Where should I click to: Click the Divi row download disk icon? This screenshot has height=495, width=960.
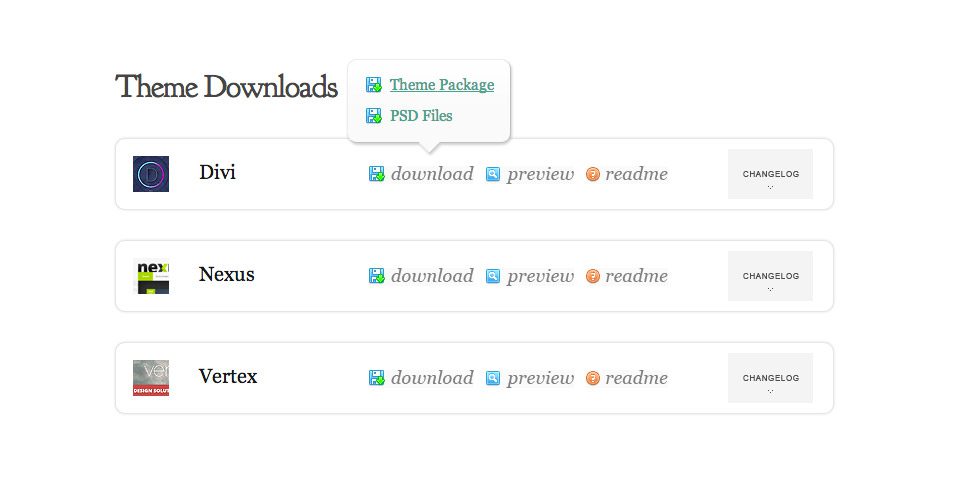377,174
